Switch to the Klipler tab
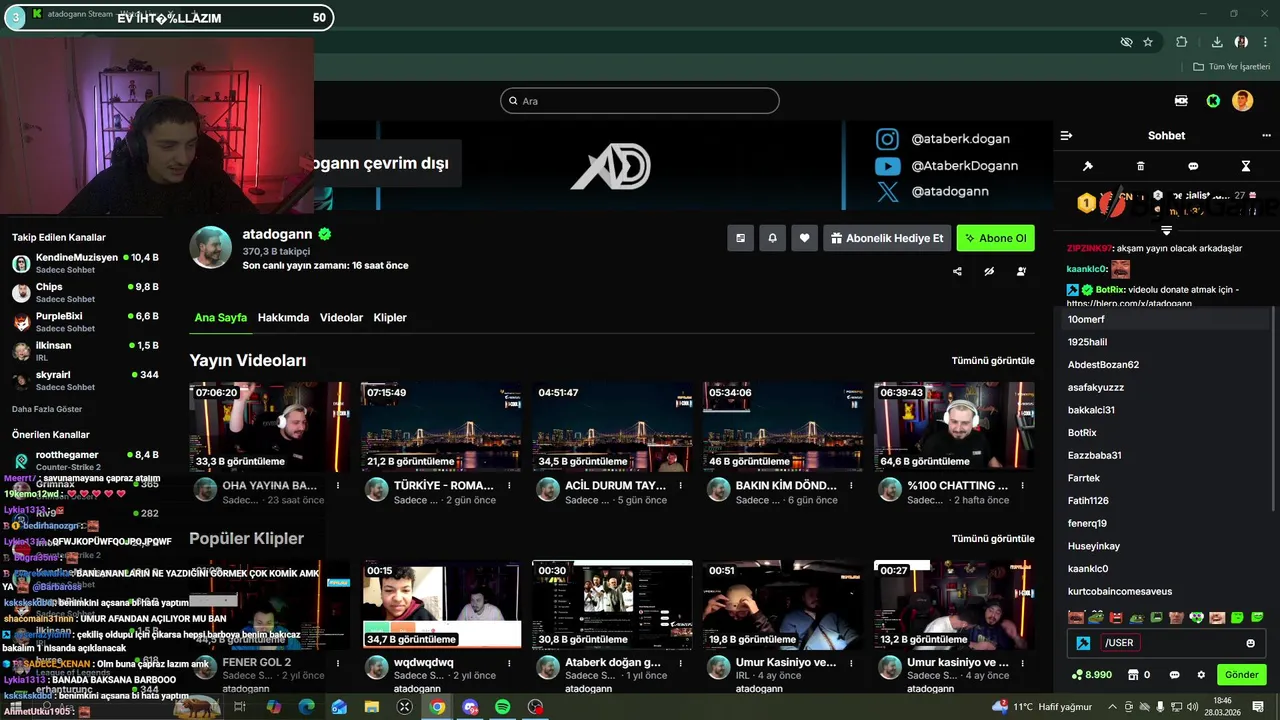Viewport: 1280px width, 720px height. click(390, 318)
